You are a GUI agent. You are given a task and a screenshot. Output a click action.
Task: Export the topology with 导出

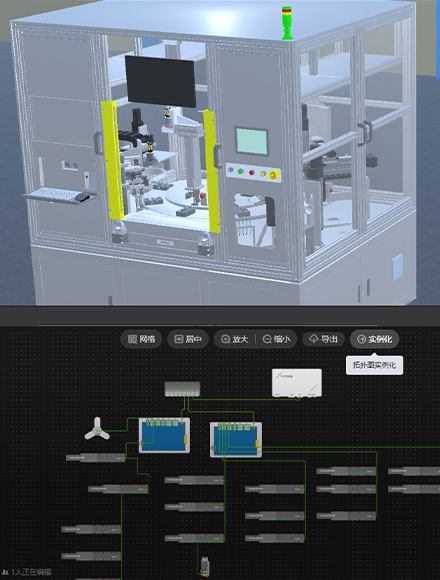(323, 339)
